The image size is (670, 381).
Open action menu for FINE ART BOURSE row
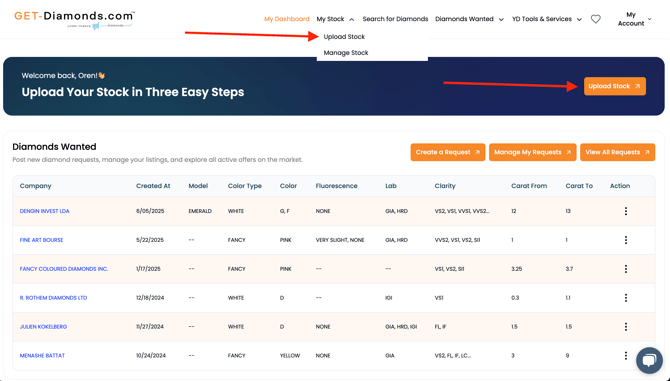coord(626,240)
